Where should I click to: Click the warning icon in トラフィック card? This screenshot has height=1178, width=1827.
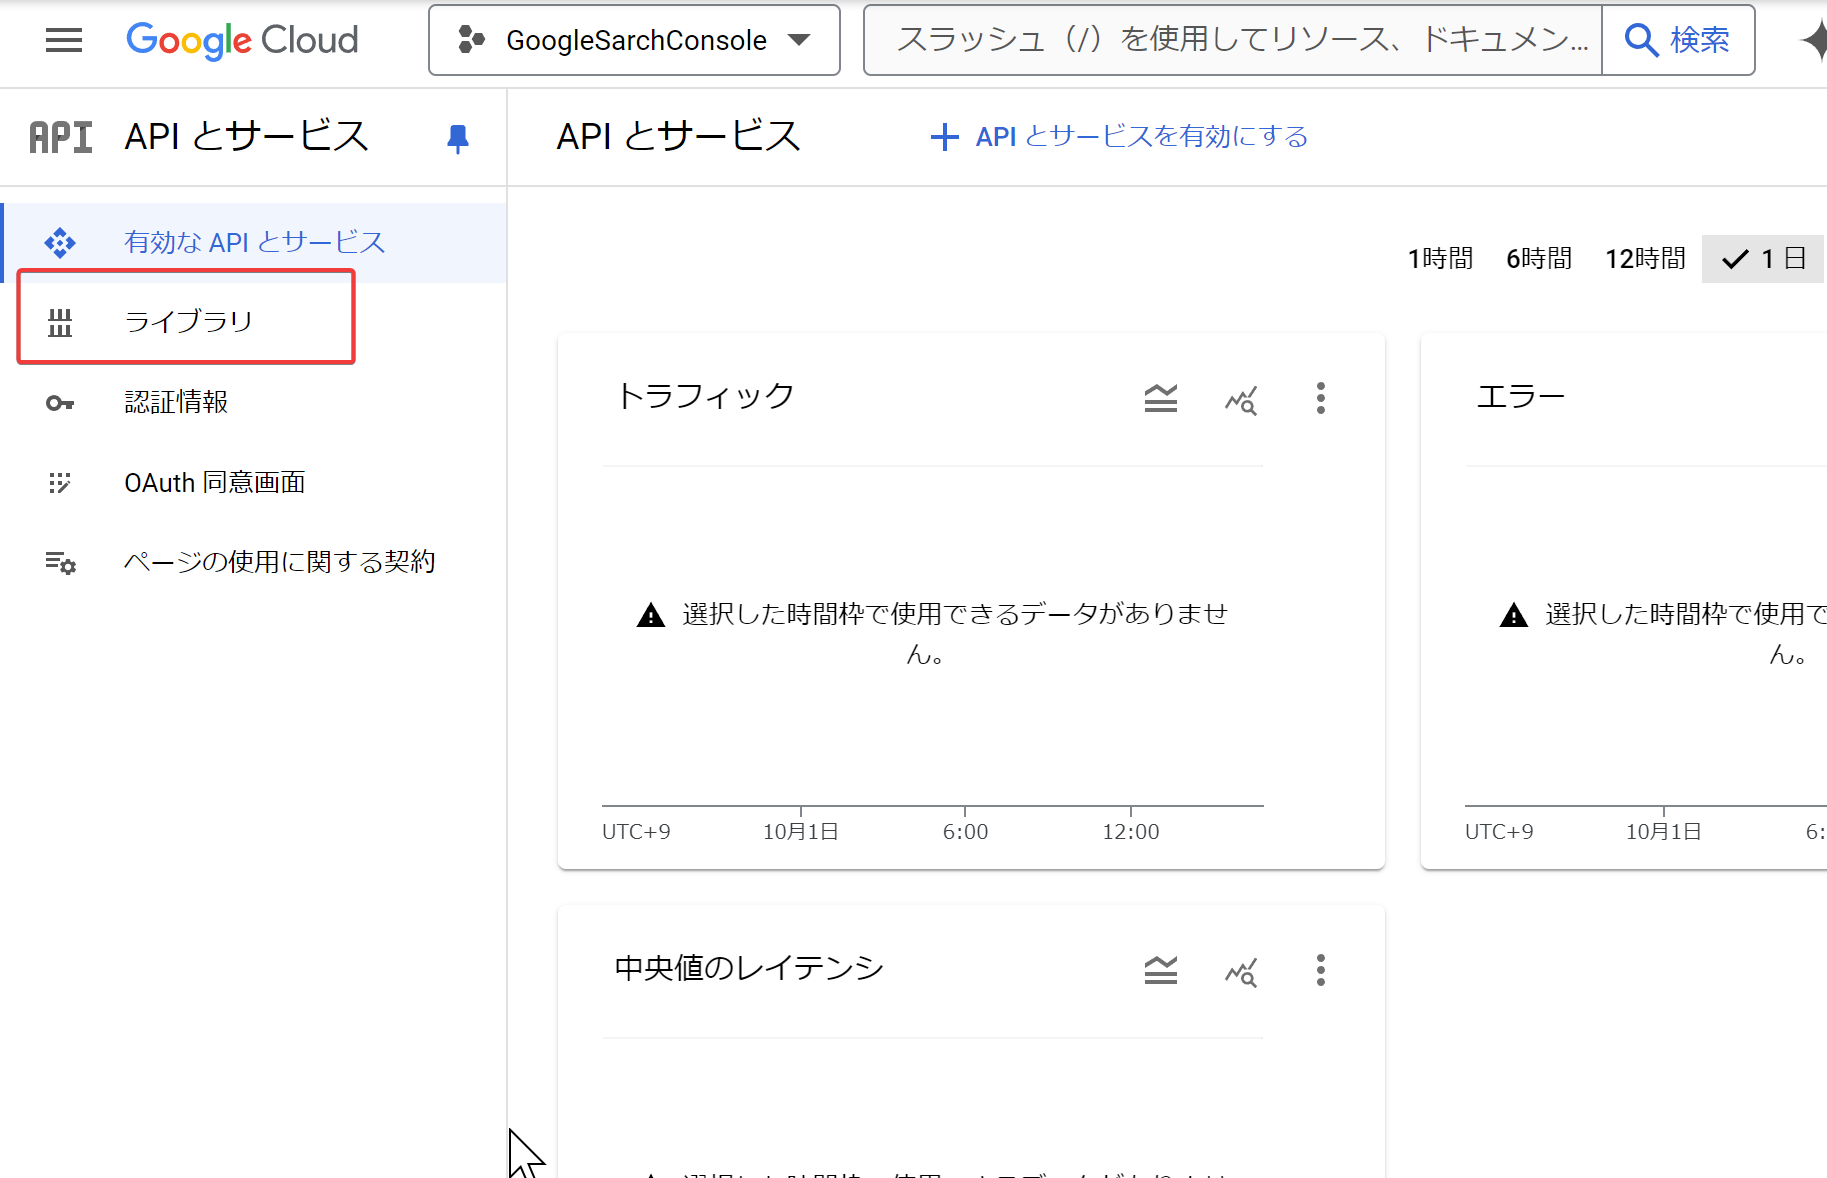[x=651, y=615]
